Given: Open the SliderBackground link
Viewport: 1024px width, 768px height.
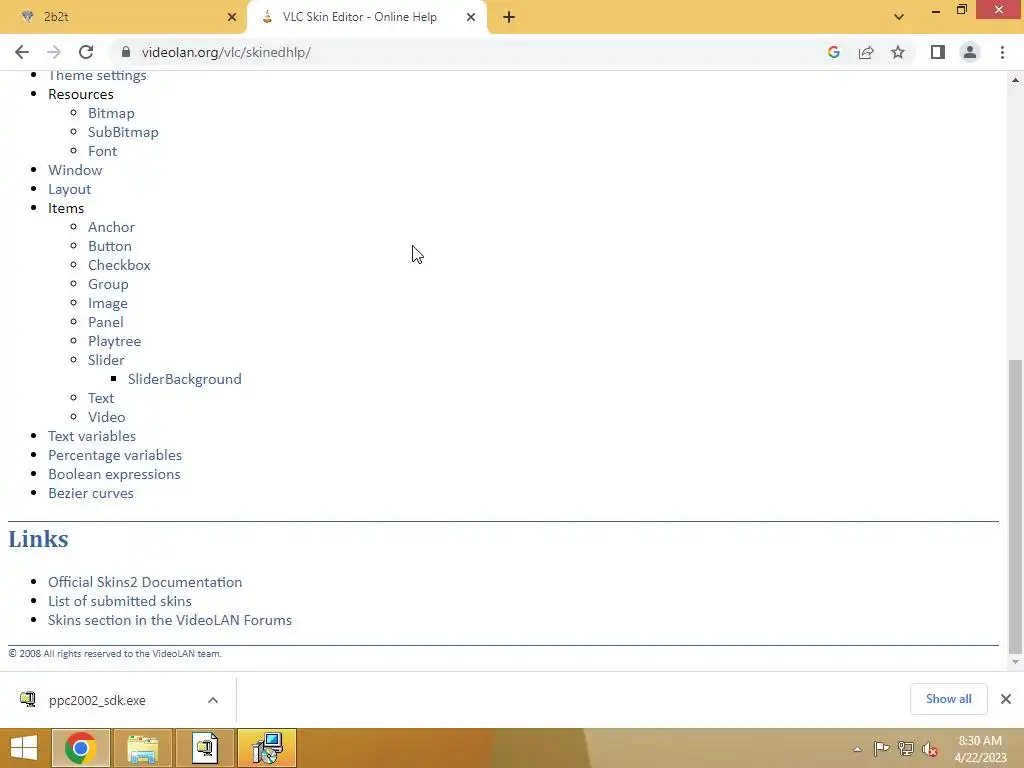Looking at the screenshot, I should [185, 379].
